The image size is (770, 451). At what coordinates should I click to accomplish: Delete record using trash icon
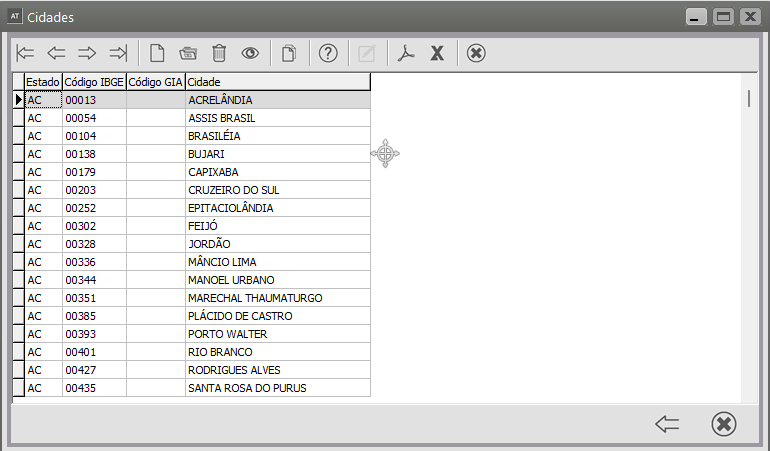tap(219, 53)
